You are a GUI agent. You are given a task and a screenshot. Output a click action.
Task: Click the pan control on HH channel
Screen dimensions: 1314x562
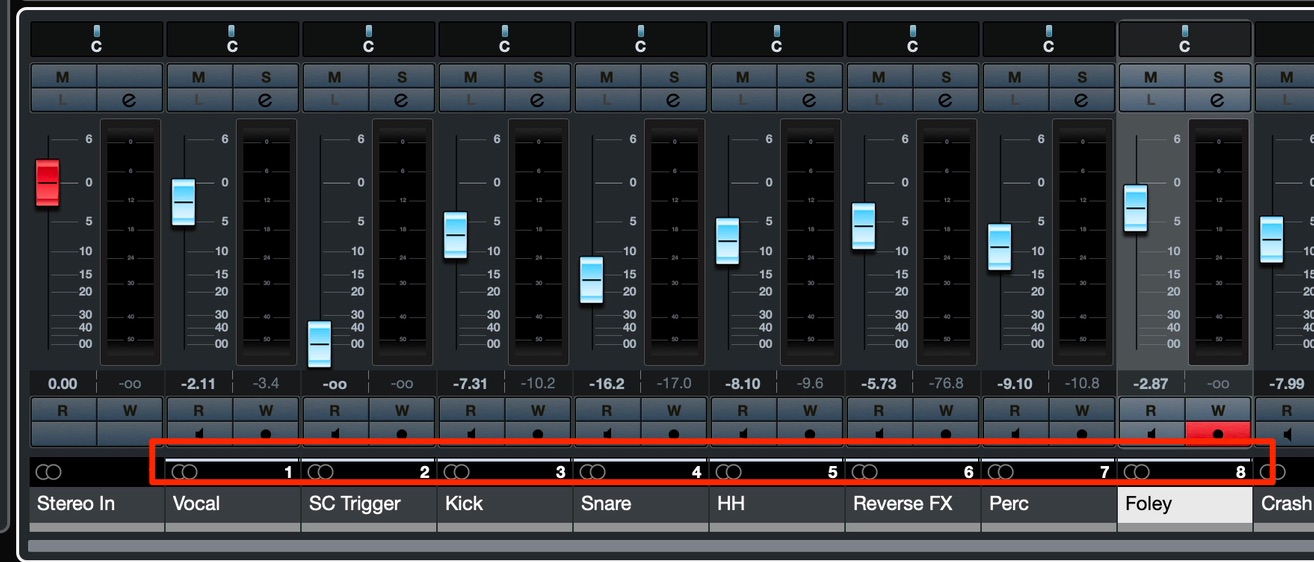[x=776, y=39]
